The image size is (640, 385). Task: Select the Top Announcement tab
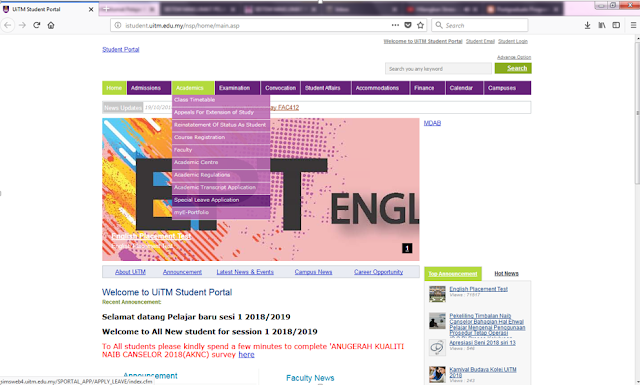(453, 274)
